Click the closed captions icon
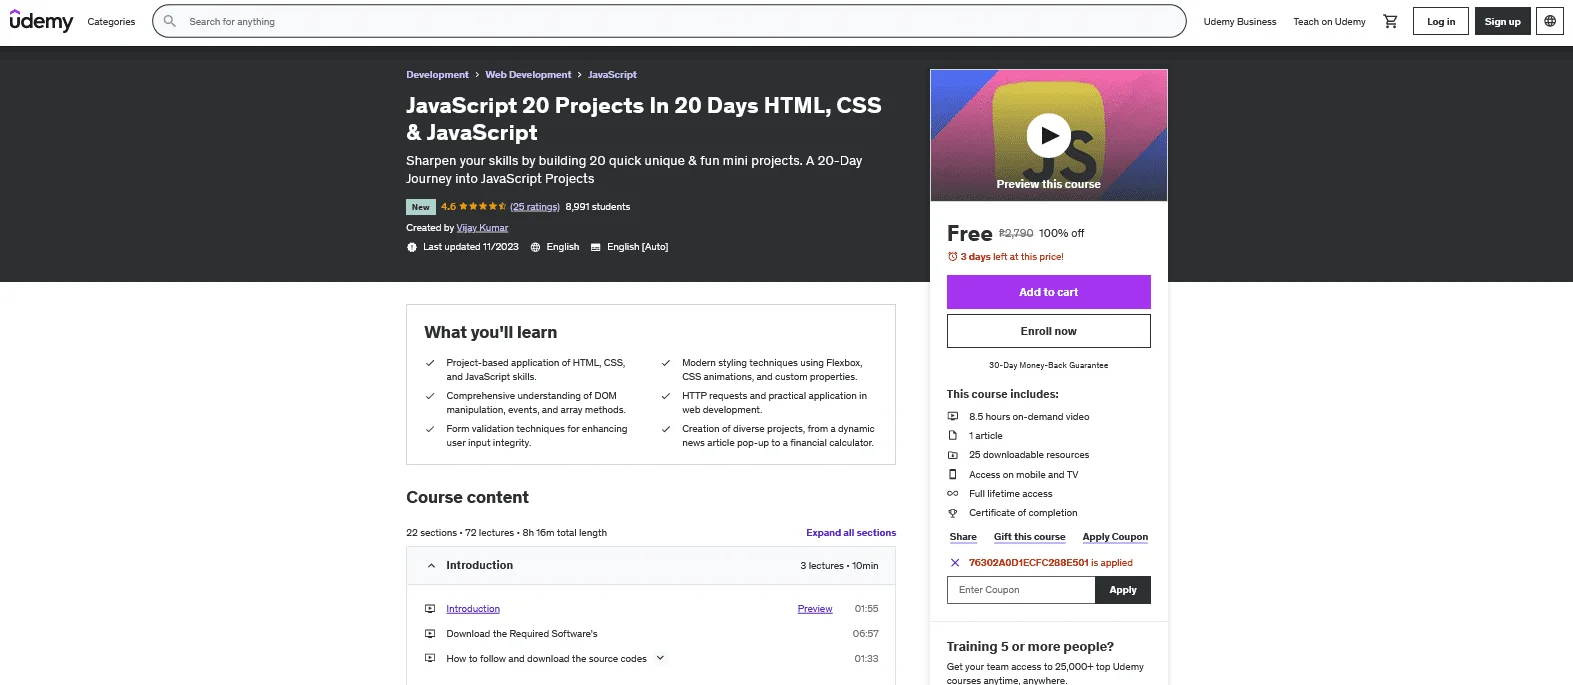This screenshot has width=1573, height=685. 596,247
